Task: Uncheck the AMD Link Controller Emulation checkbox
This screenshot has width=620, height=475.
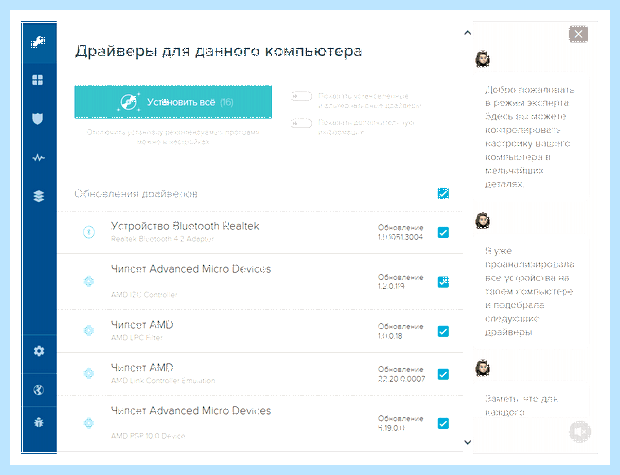Action: (443, 374)
